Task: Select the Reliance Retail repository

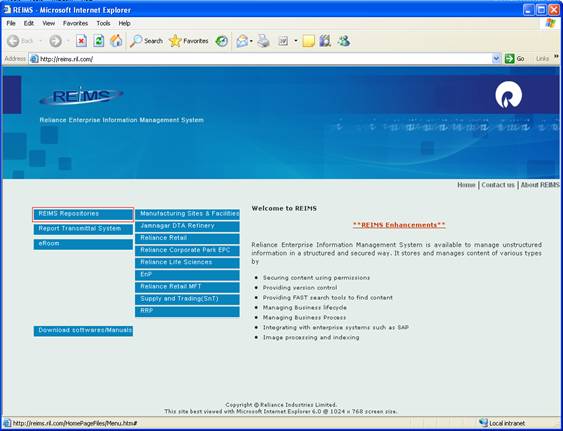Action: click(187, 238)
